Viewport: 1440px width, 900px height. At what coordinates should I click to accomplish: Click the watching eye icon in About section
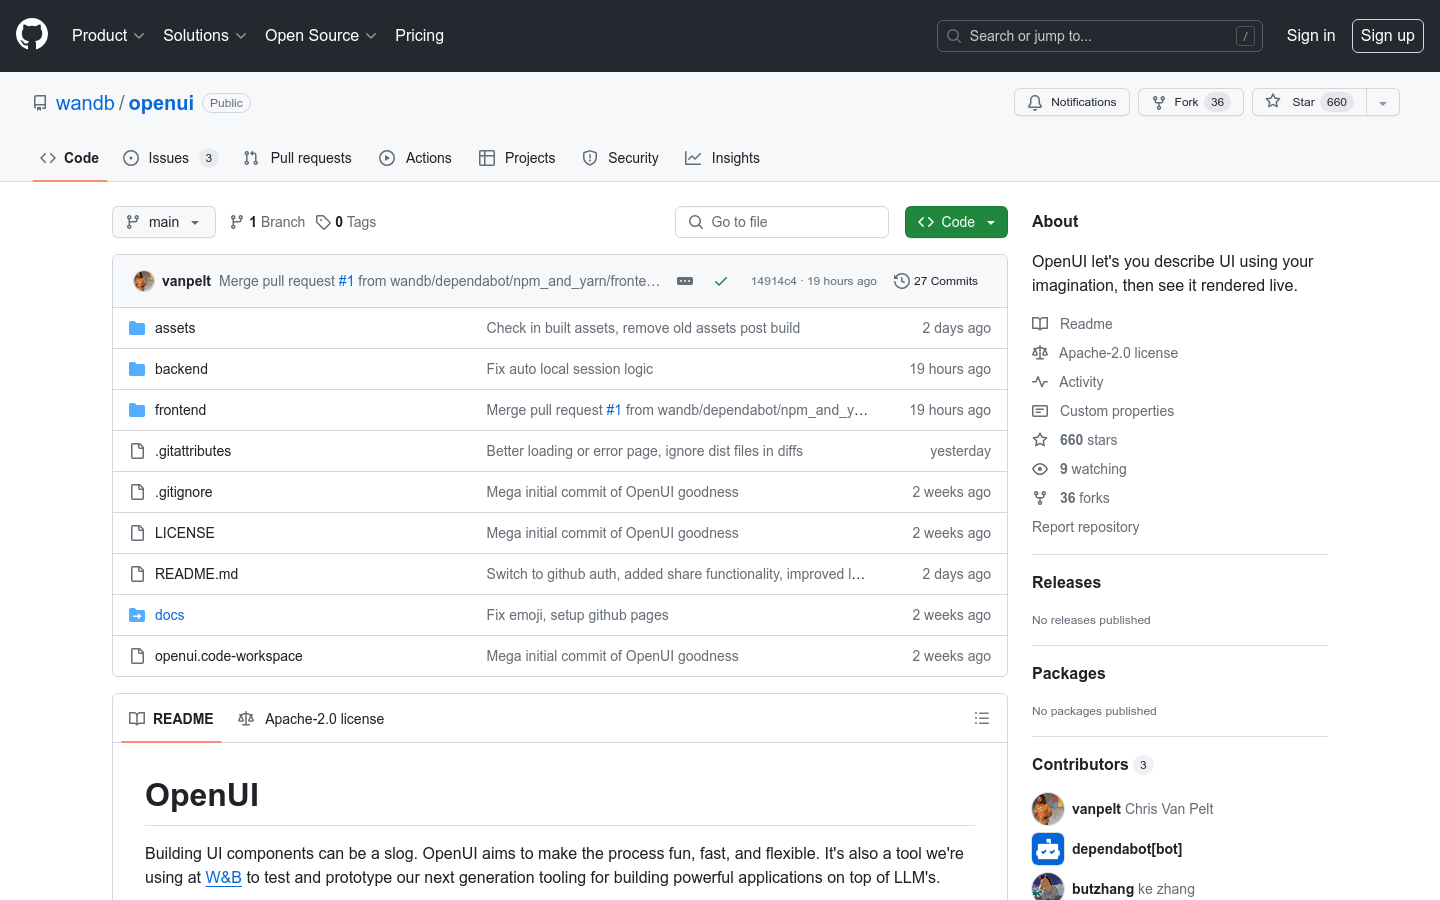[1040, 468]
